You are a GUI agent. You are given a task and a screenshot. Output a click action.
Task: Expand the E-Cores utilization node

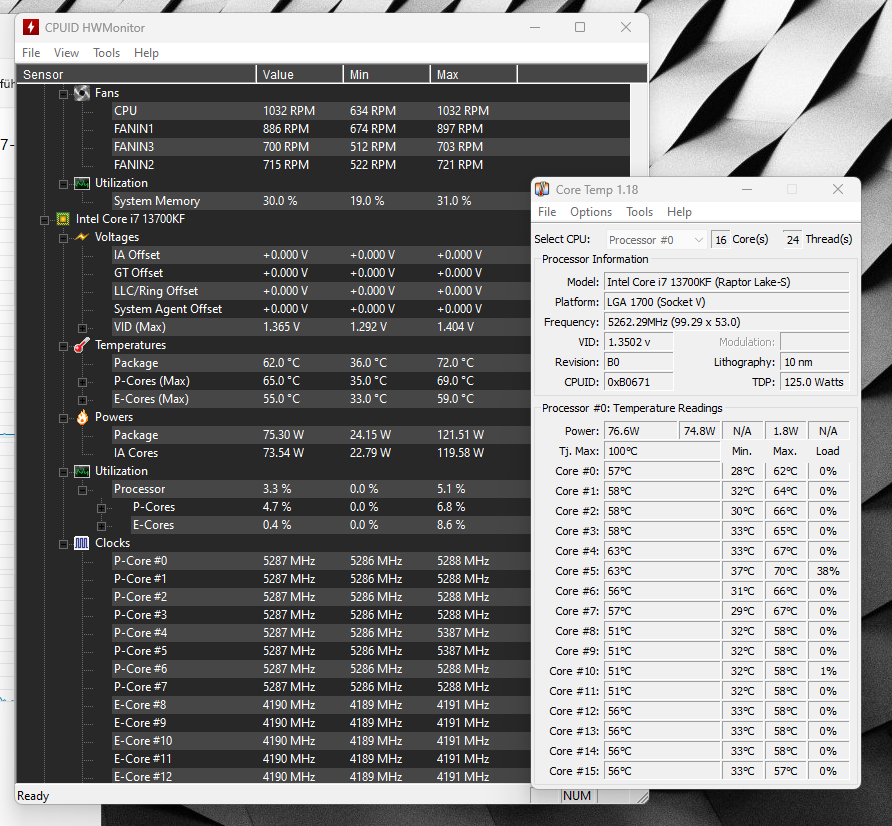[101, 526]
